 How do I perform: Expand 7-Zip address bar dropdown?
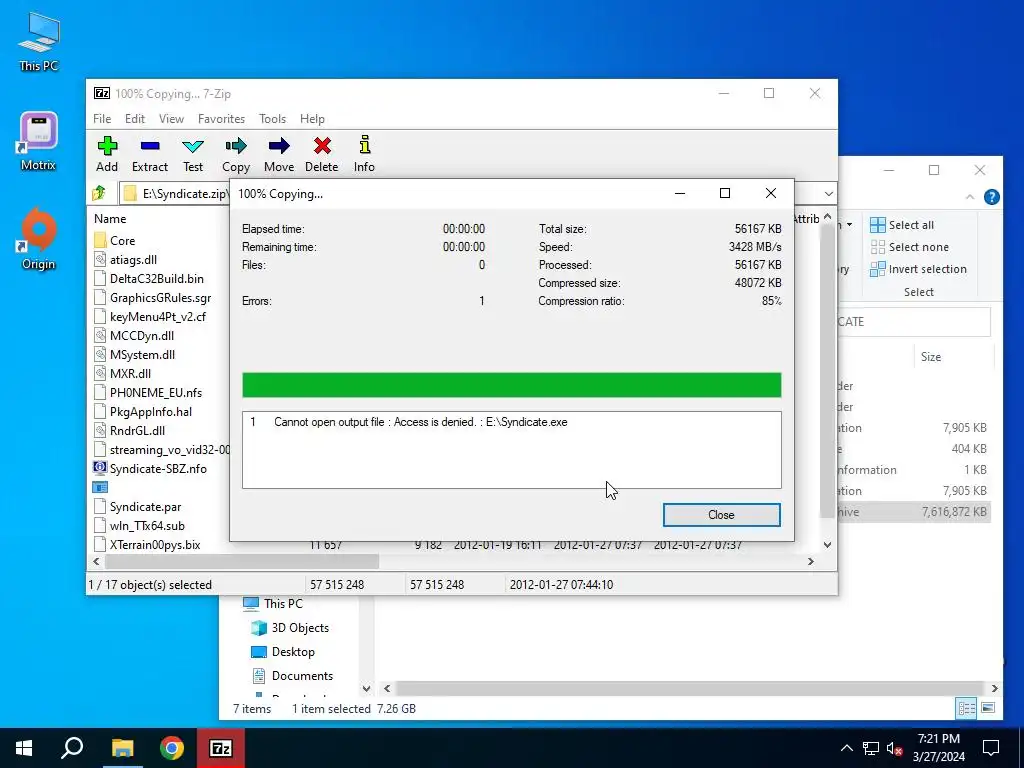829,193
